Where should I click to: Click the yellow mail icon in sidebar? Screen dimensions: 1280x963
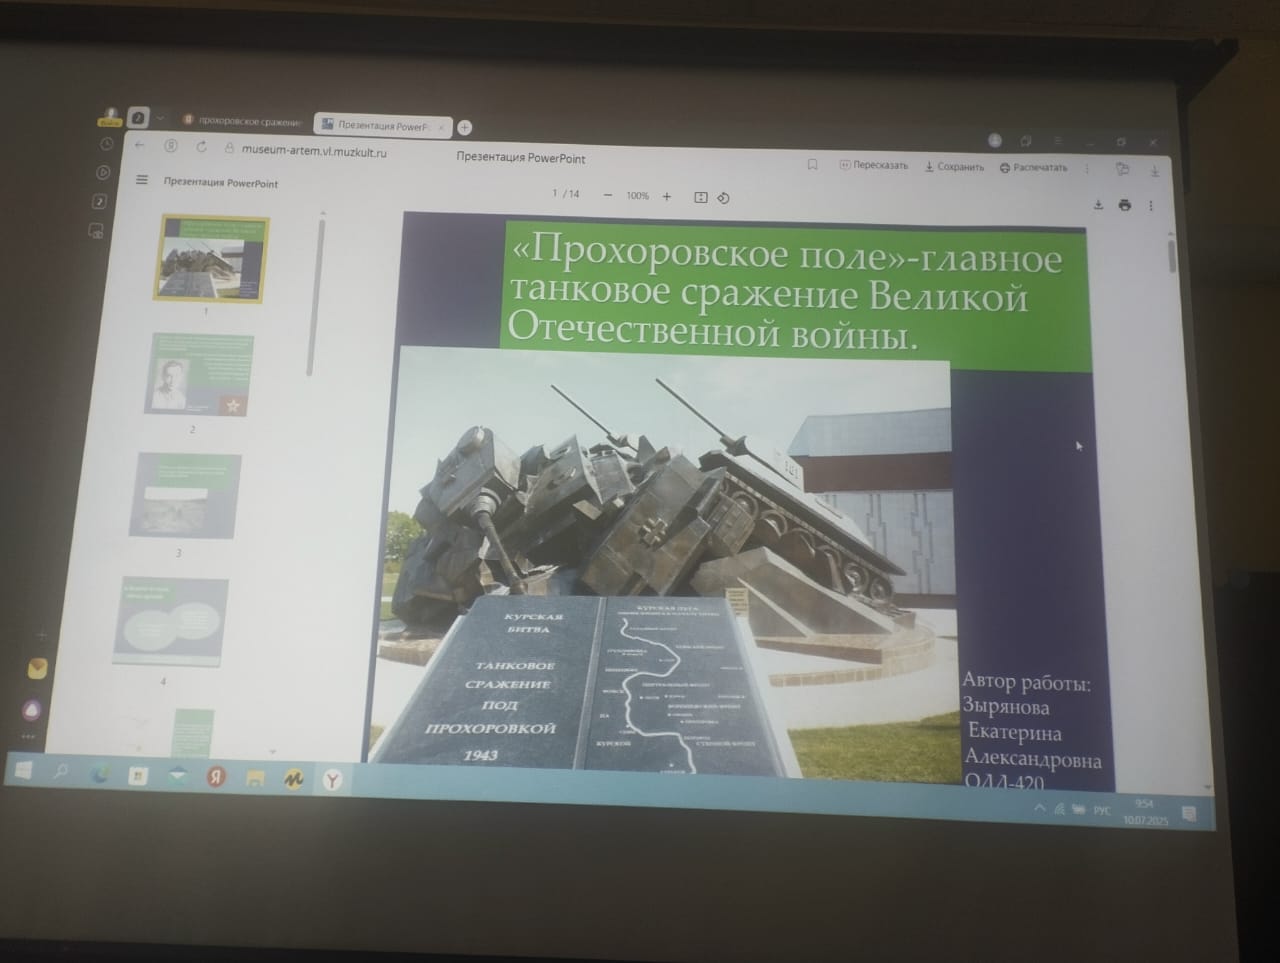tap(36, 669)
